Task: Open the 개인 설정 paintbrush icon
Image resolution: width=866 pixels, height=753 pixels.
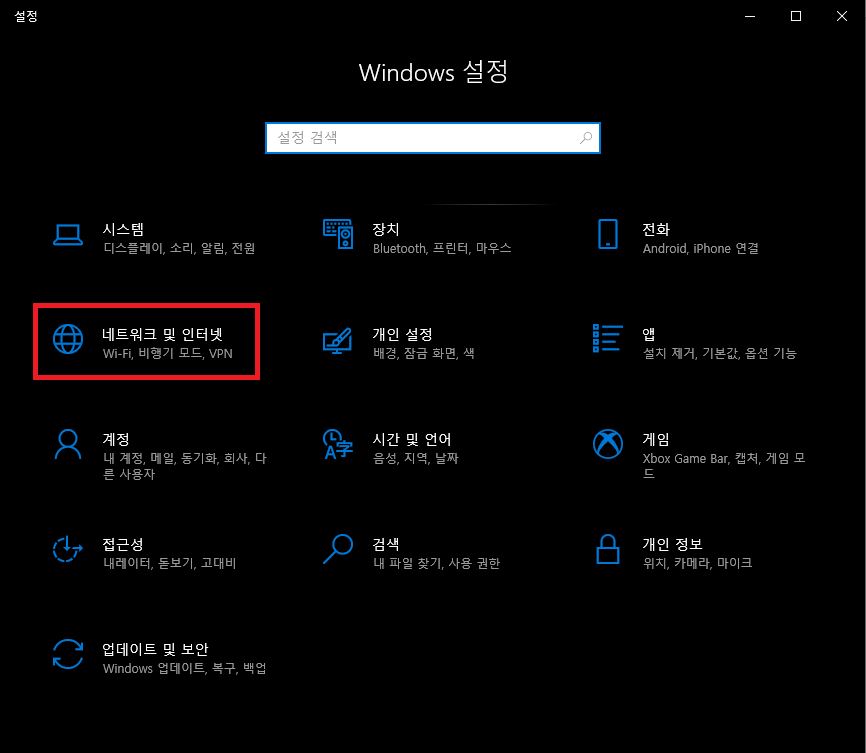Action: [337, 341]
